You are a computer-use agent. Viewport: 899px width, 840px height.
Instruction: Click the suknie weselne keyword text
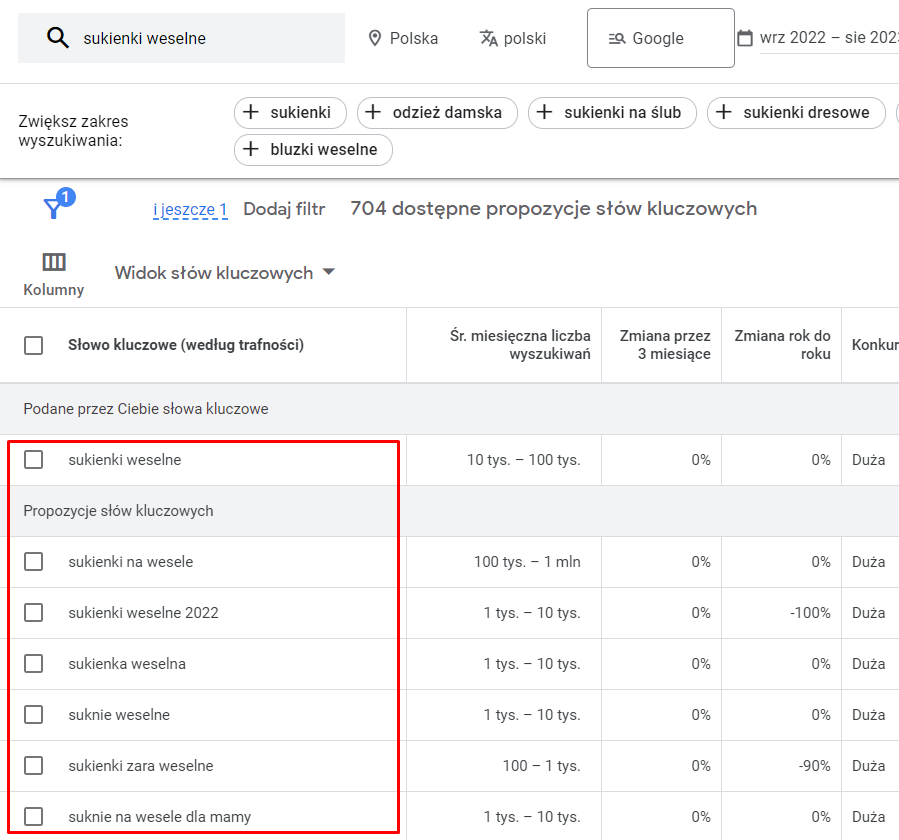[x=119, y=715]
